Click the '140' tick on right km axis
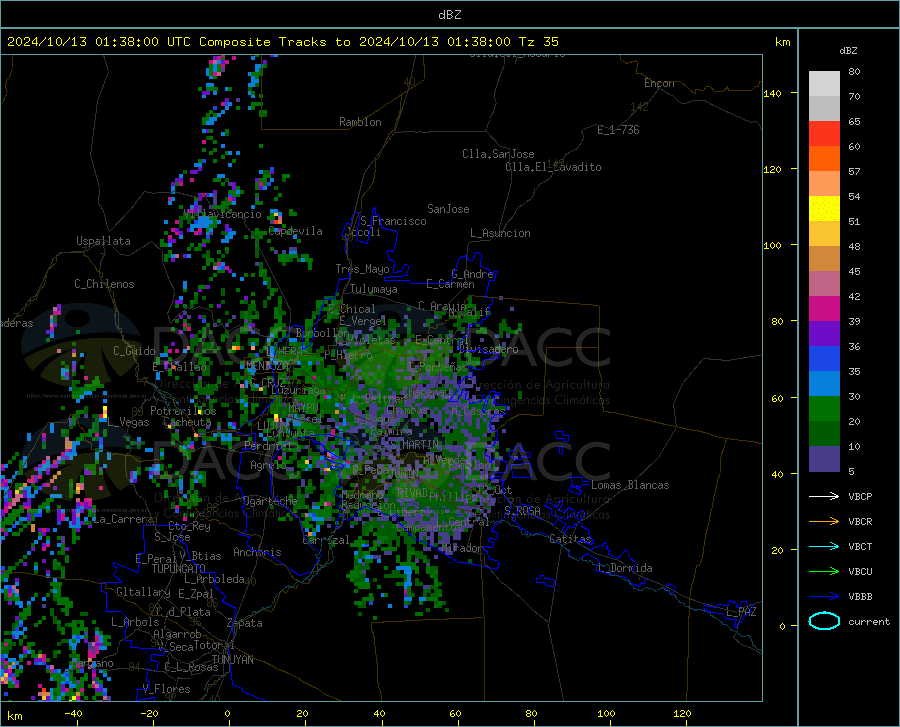 (x=772, y=93)
